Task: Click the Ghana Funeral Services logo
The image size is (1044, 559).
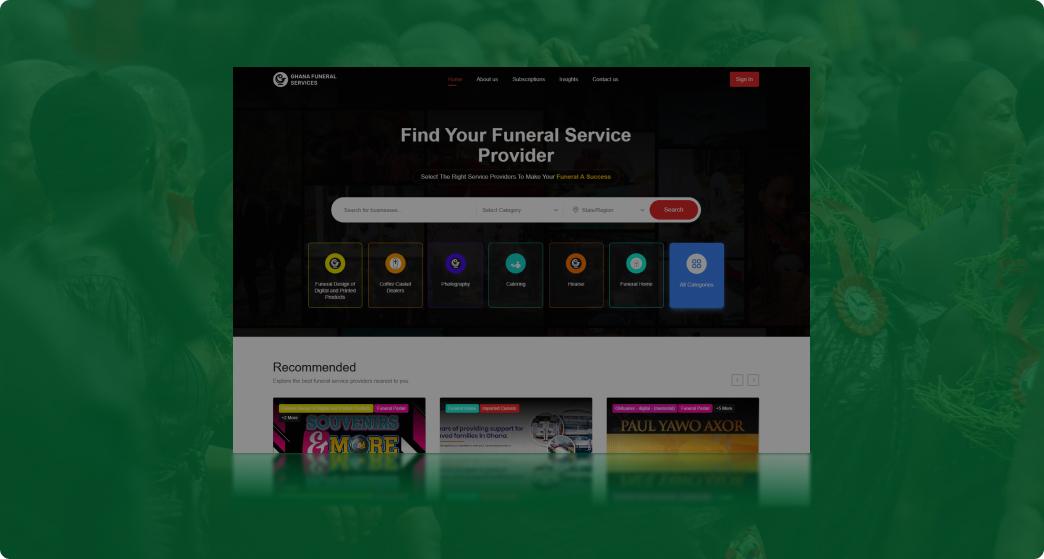Action: tap(281, 79)
